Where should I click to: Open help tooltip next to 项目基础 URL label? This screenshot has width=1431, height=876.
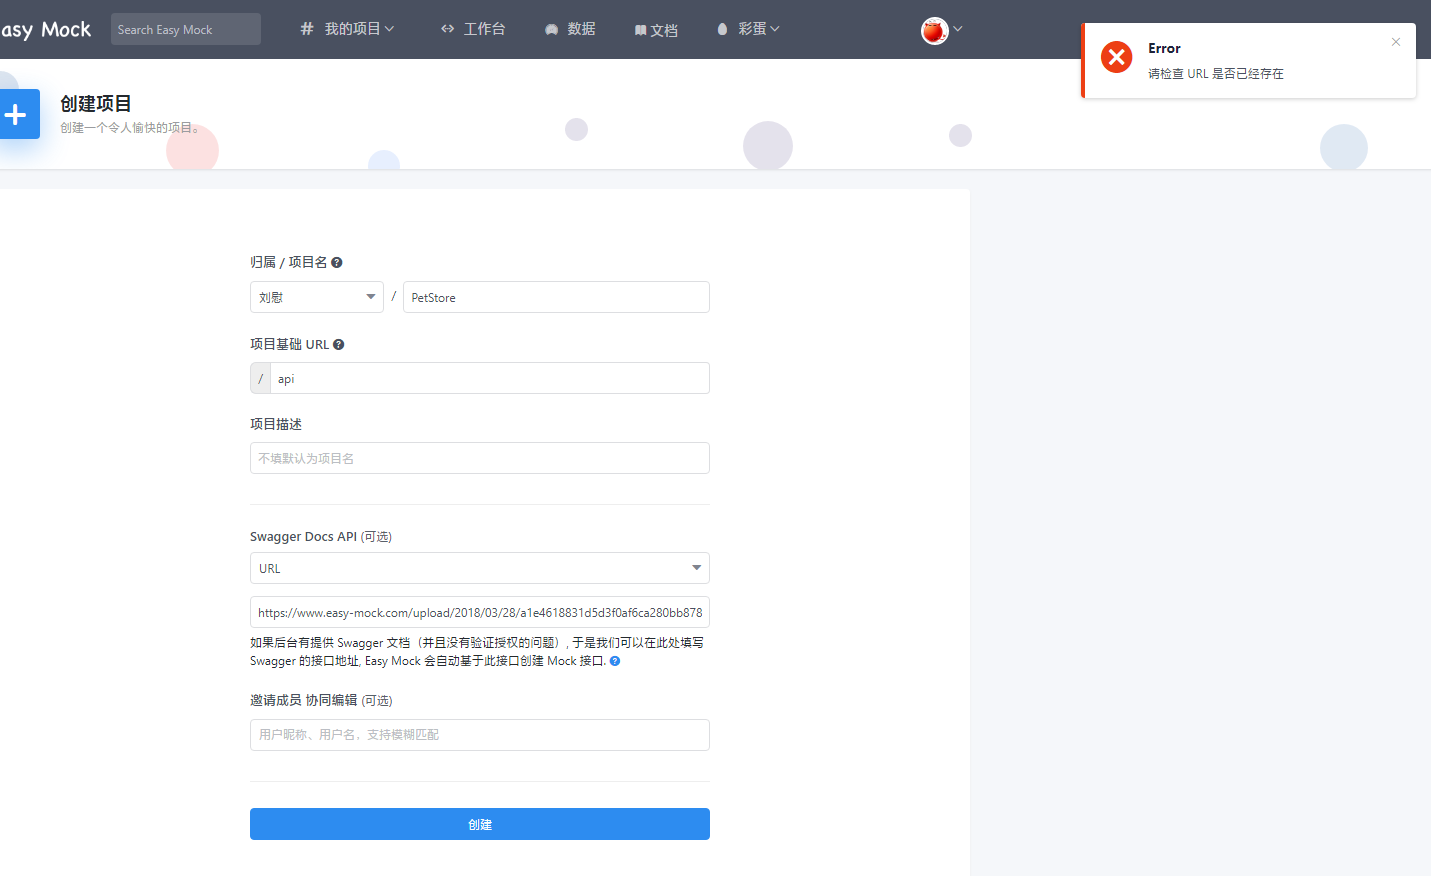tap(338, 343)
